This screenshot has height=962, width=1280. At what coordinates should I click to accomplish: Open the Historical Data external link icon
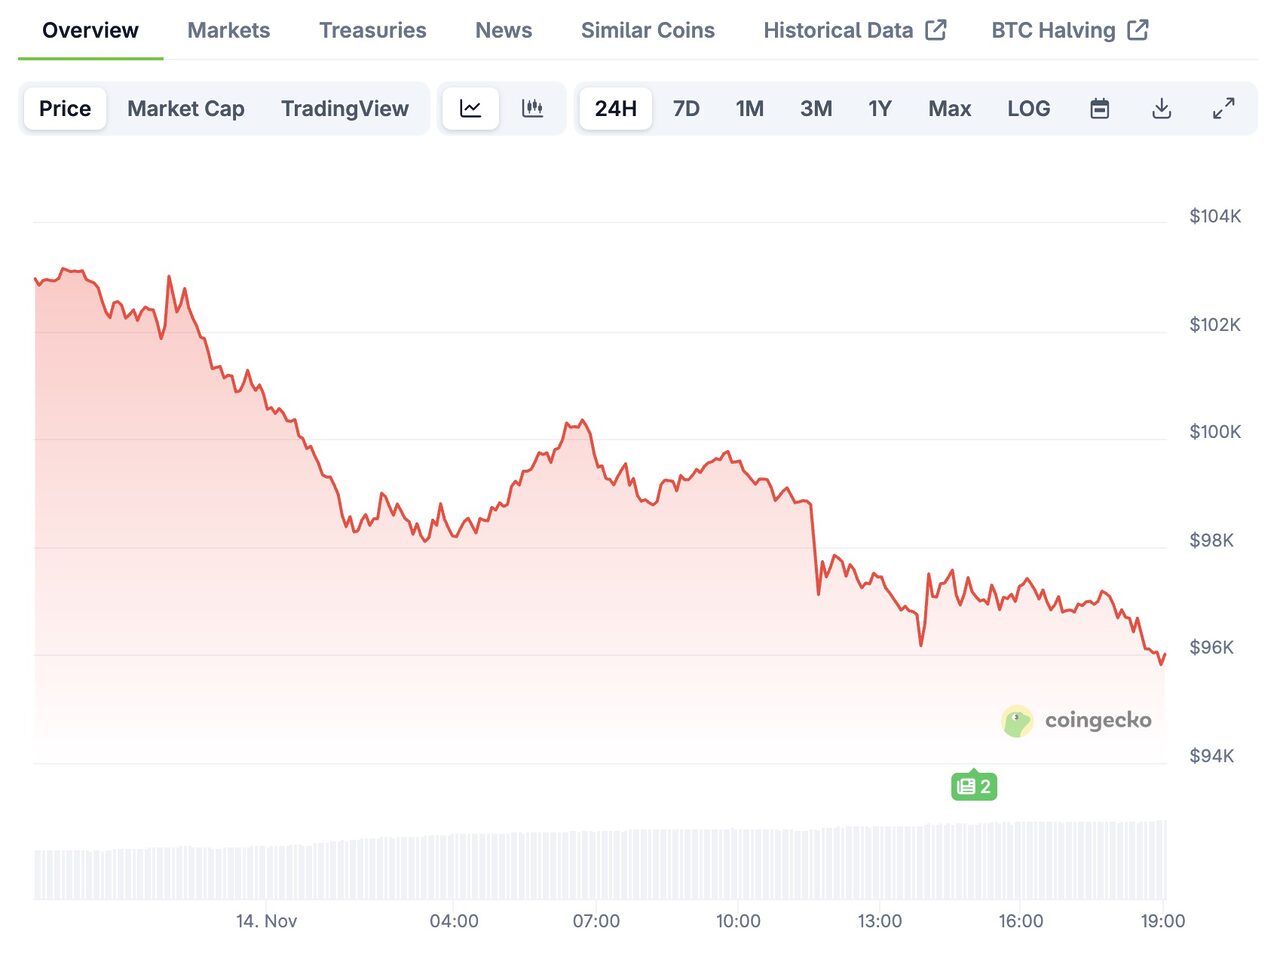(937, 30)
